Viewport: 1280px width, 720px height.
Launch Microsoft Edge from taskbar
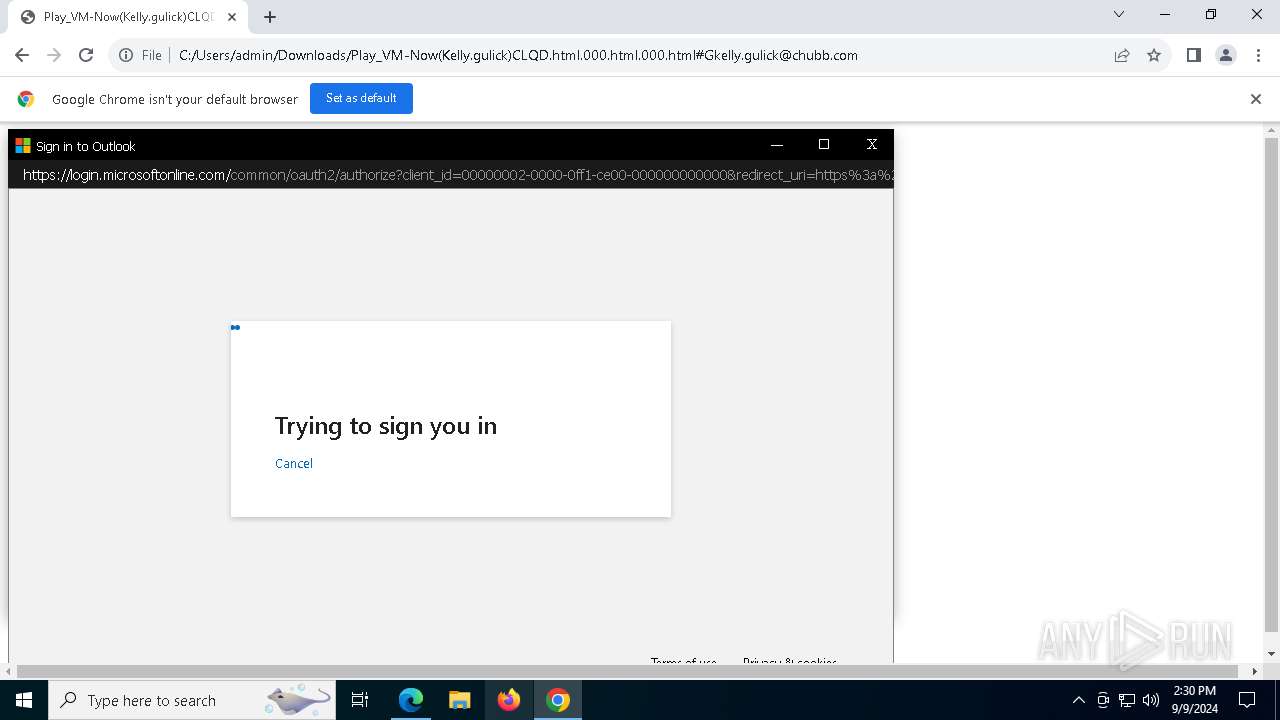pos(411,700)
